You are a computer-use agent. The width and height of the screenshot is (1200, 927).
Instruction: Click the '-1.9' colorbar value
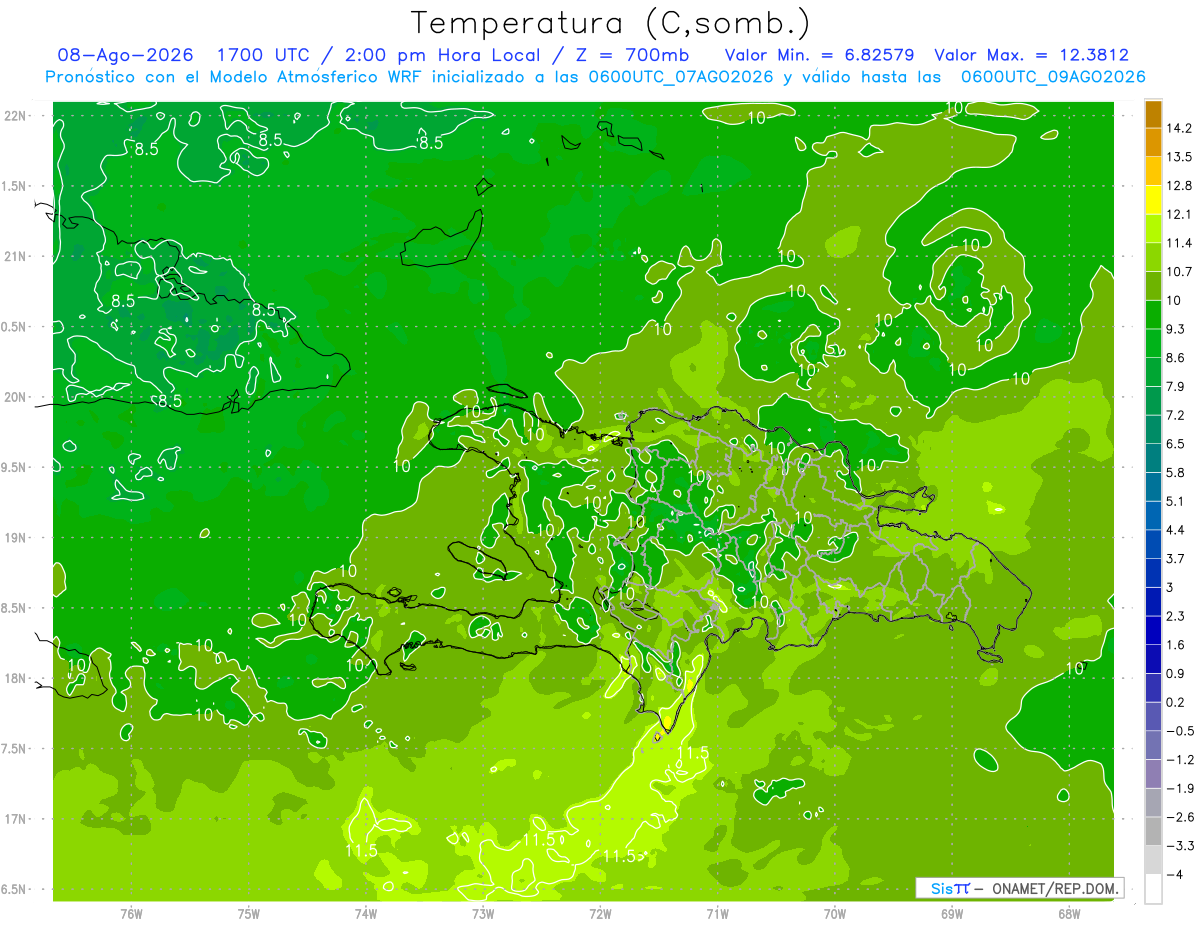pyautogui.click(x=1180, y=788)
